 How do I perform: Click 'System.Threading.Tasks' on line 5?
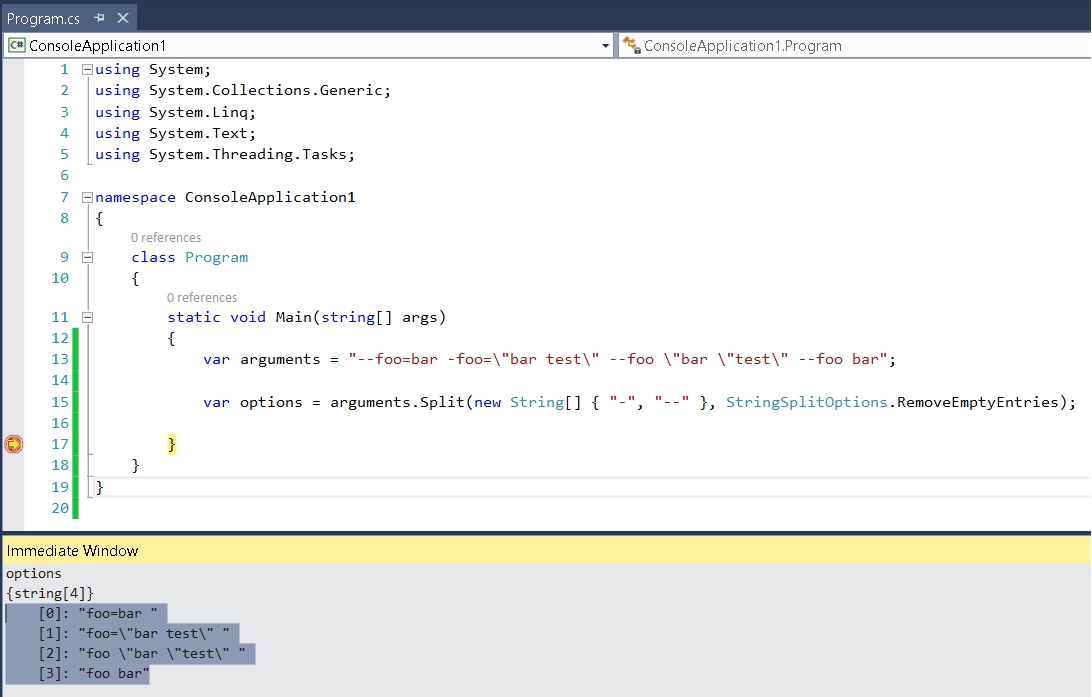[247, 154]
